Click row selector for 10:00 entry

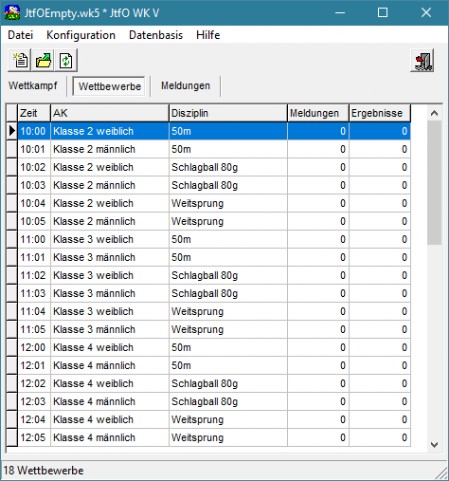pyautogui.click(x=12, y=131)
